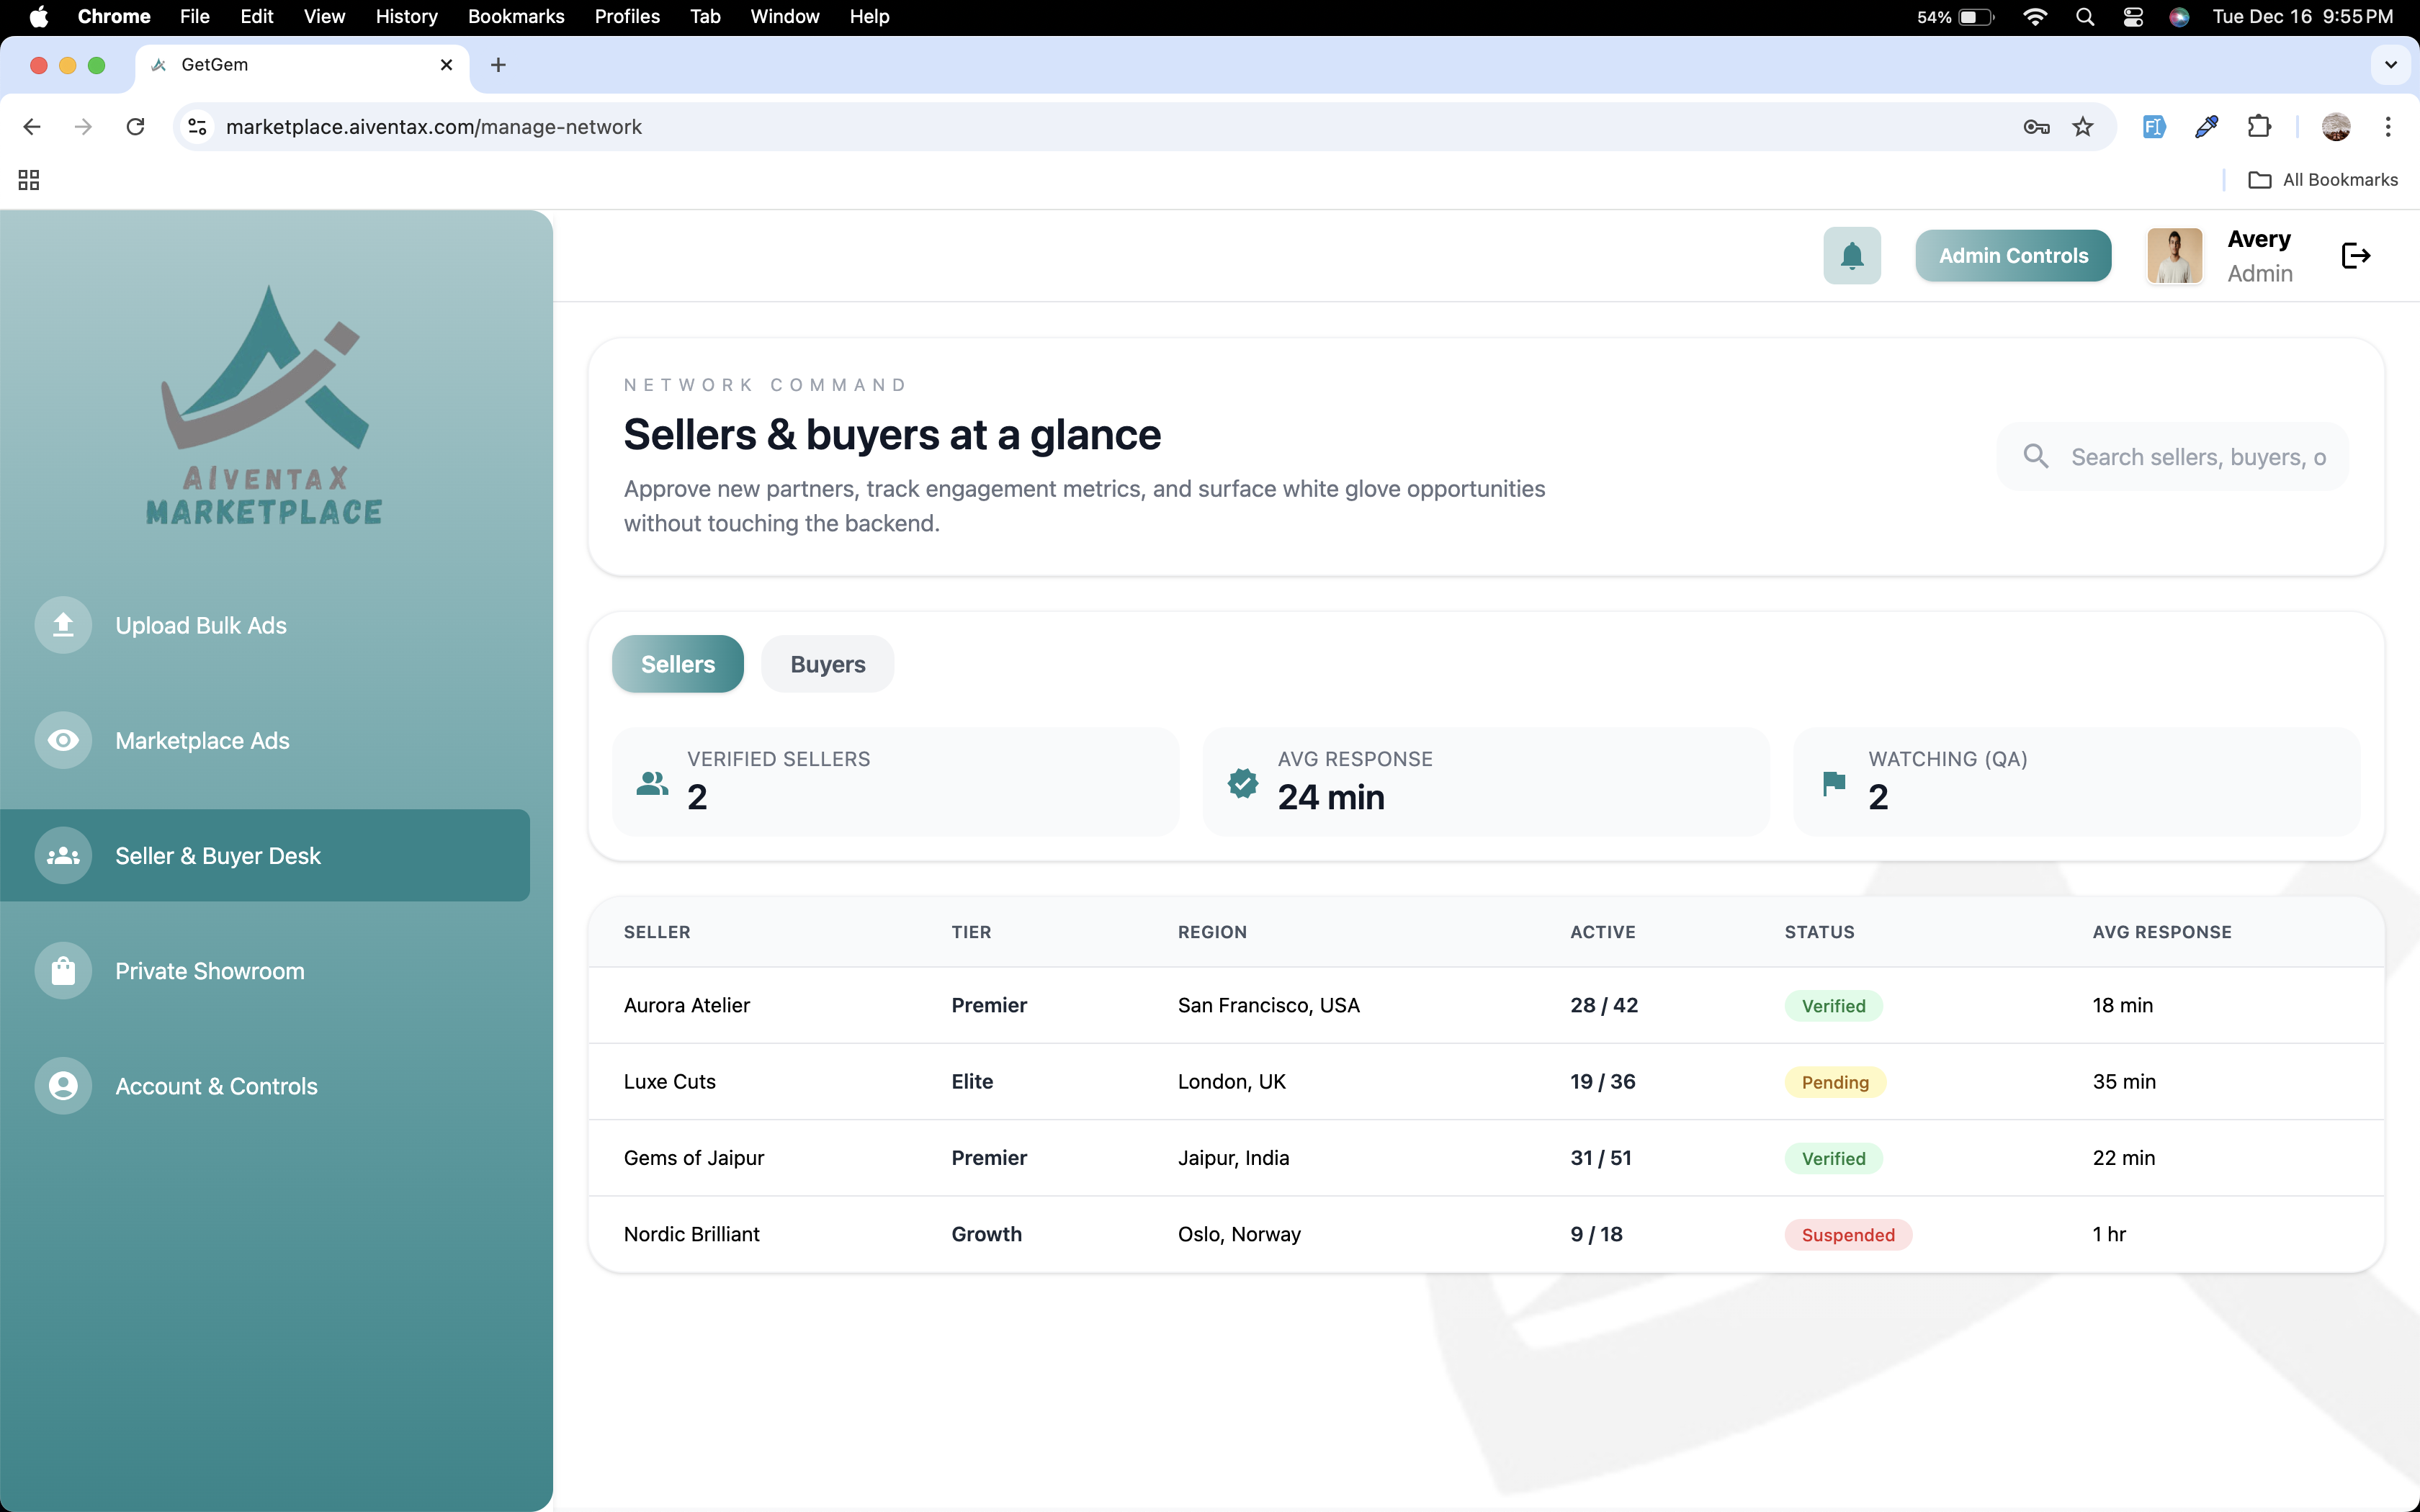
Task: Click the notifications bell icon
Action: (1851, 255)
